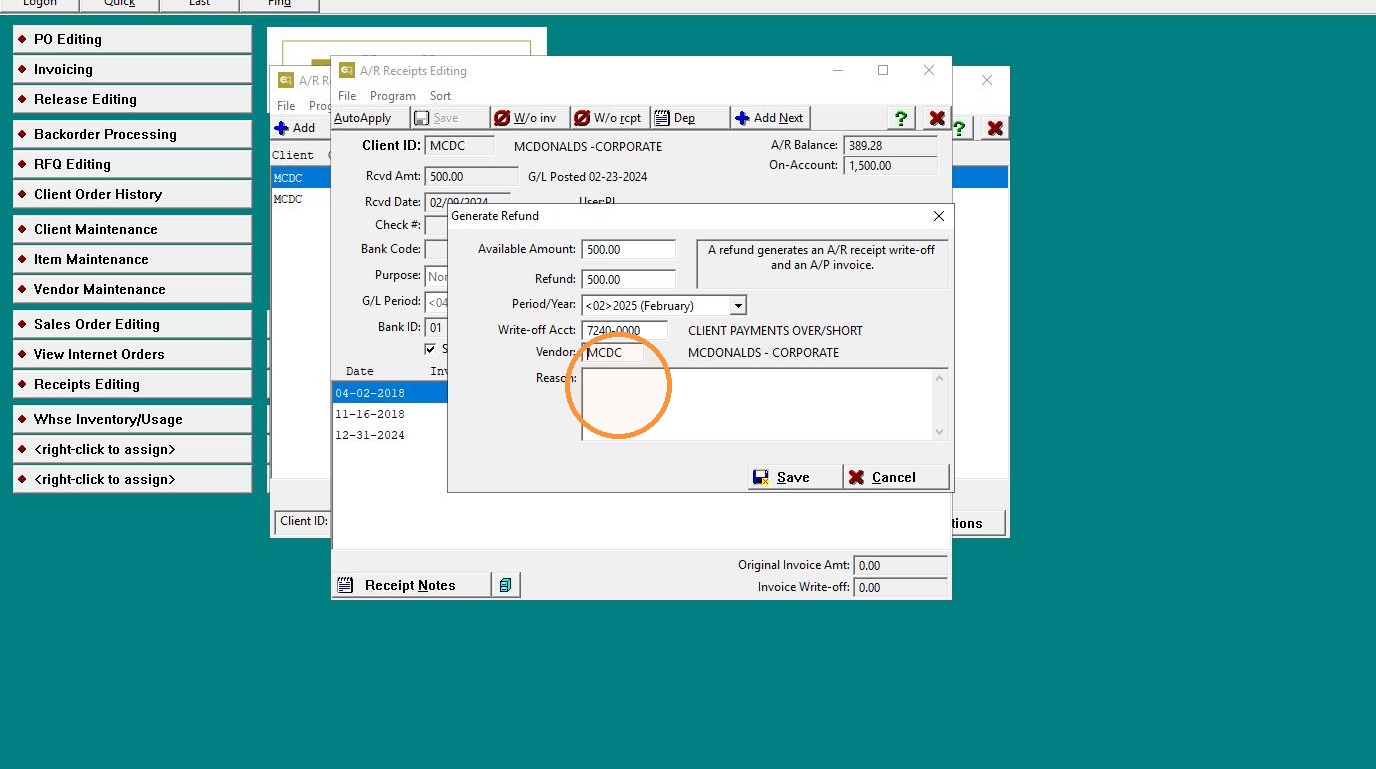1376x769 pixels.
Task: Save the generated refund
Action: pos(794,477)
